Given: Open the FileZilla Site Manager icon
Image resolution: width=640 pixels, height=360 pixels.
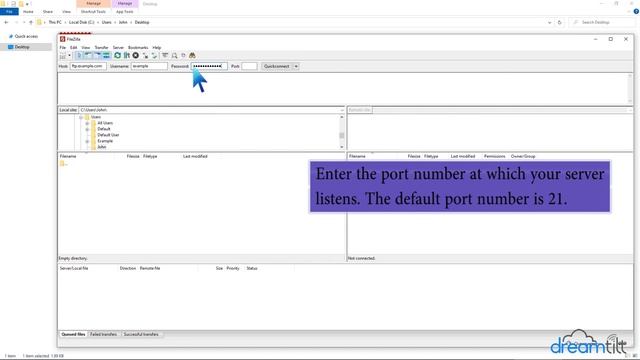Looking at the screenshot, I should [62, 56].
